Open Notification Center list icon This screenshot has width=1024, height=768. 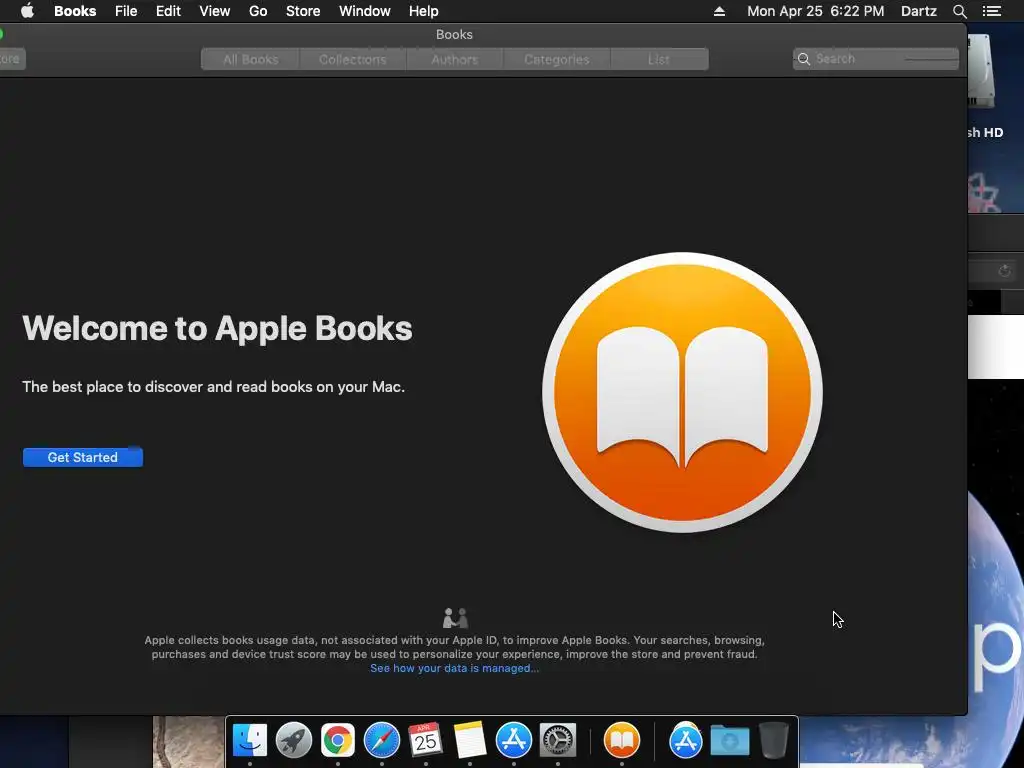coord(992,11)
